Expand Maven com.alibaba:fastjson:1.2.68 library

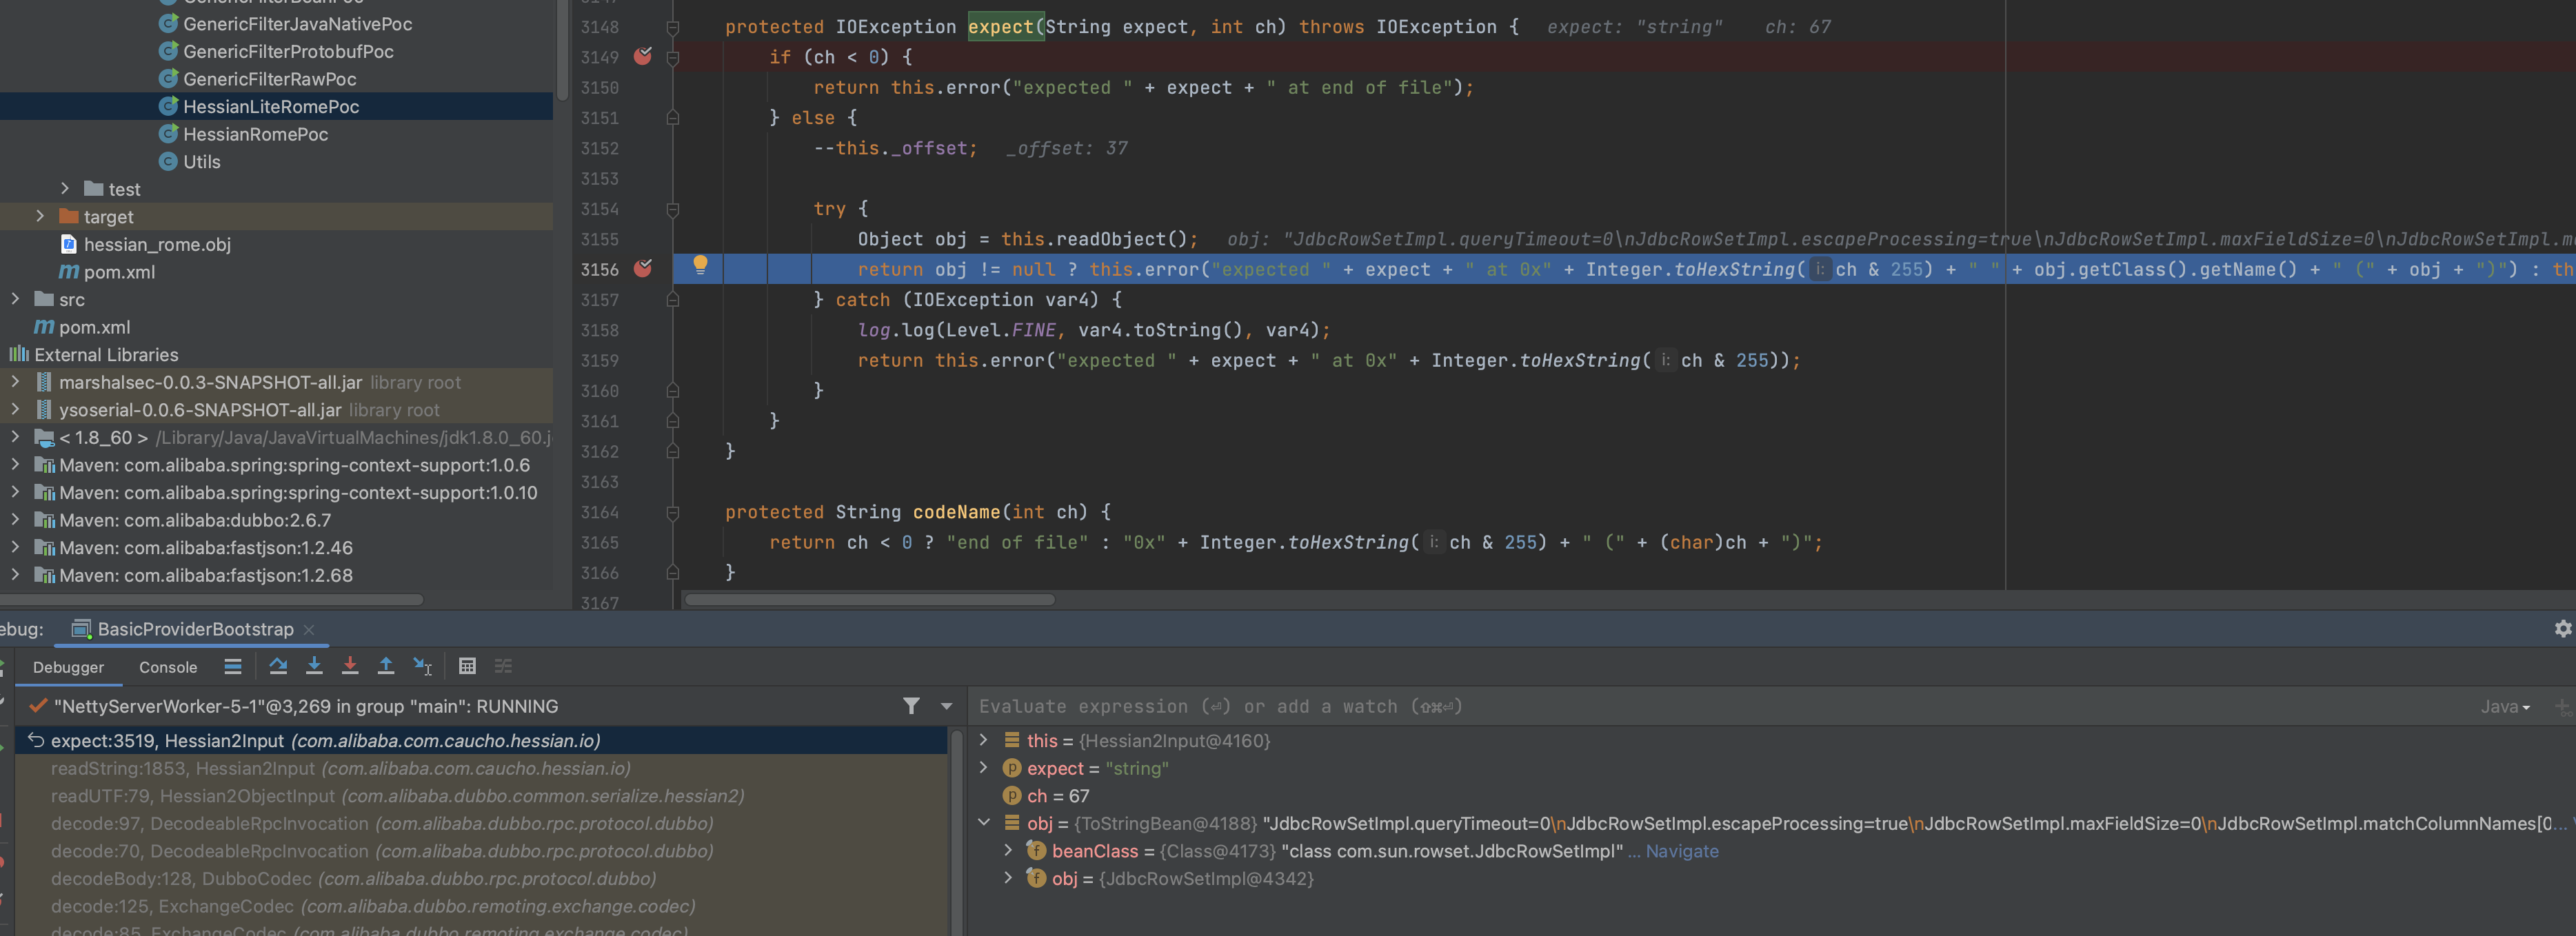click(x=15, y=574)
